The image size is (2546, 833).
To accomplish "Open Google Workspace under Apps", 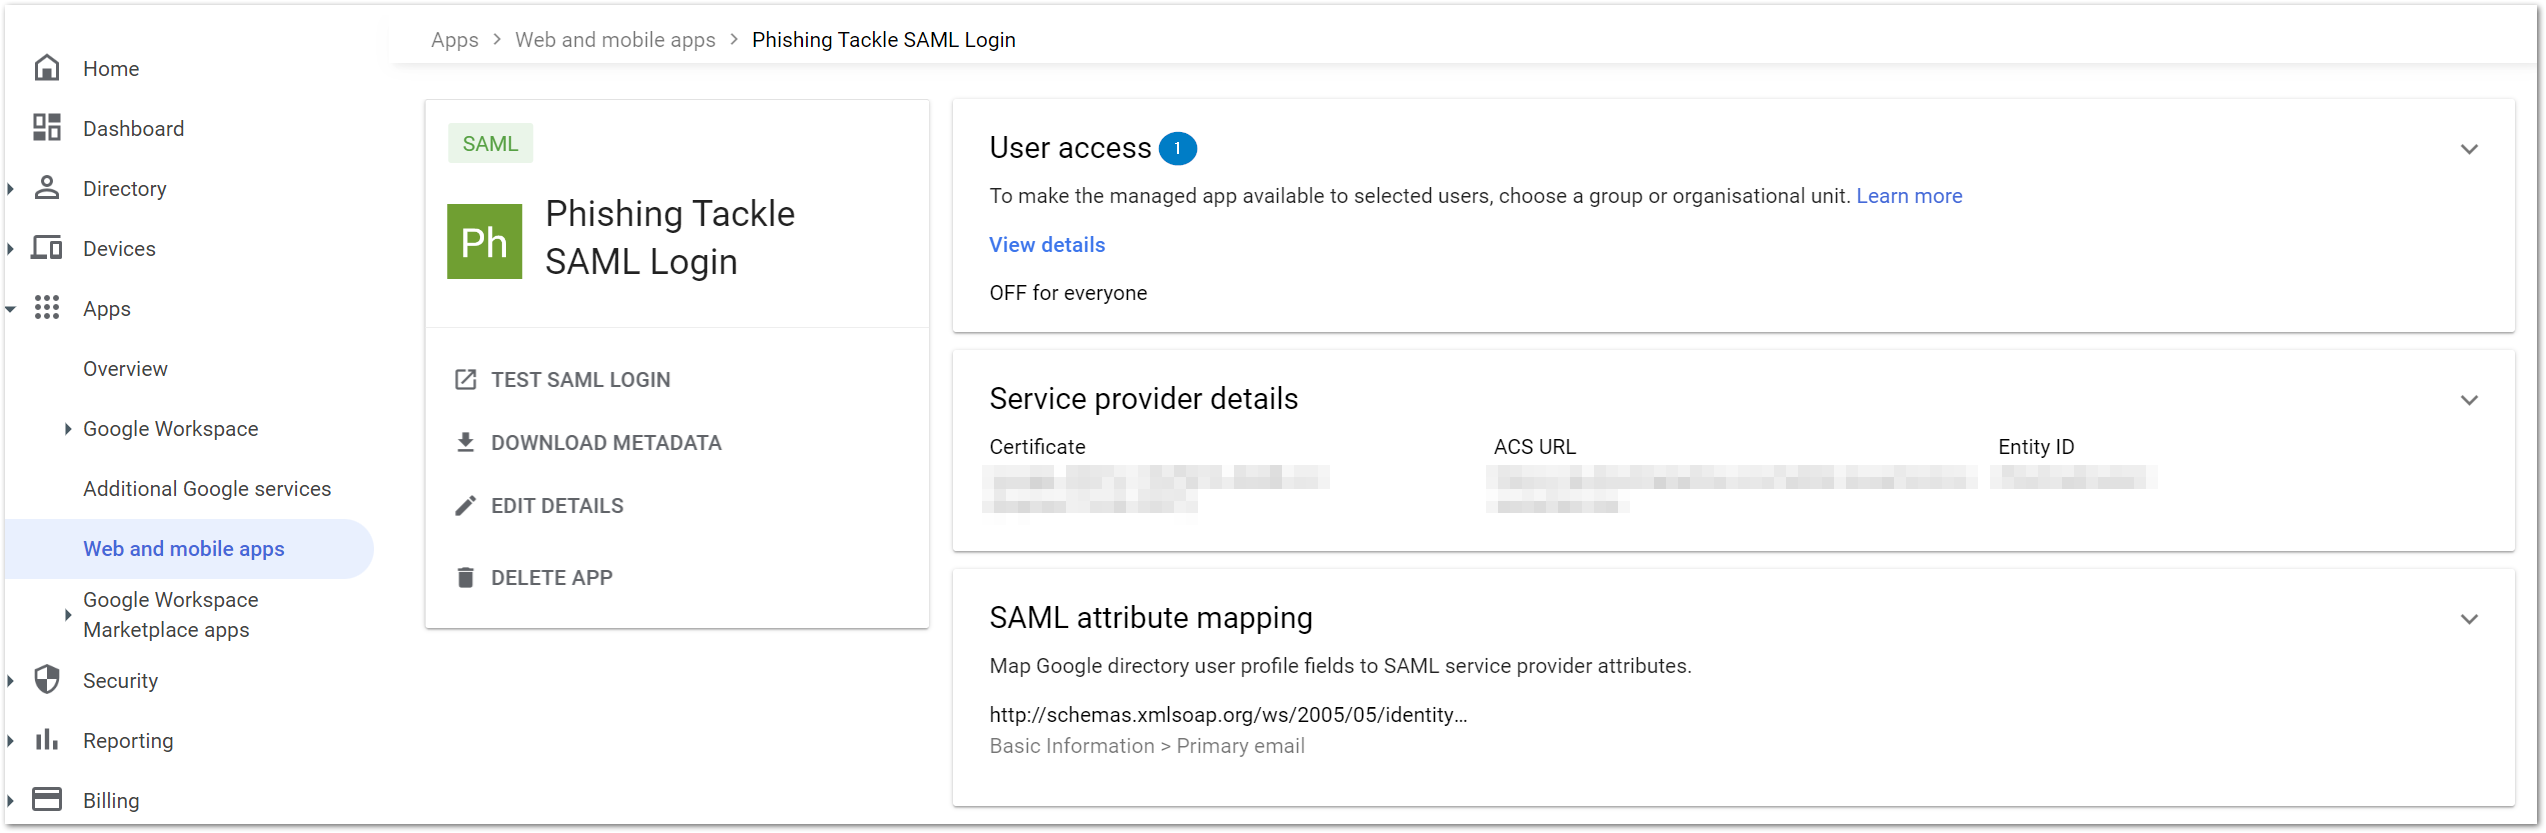I will pyautogui.click(x=171, y=429).
